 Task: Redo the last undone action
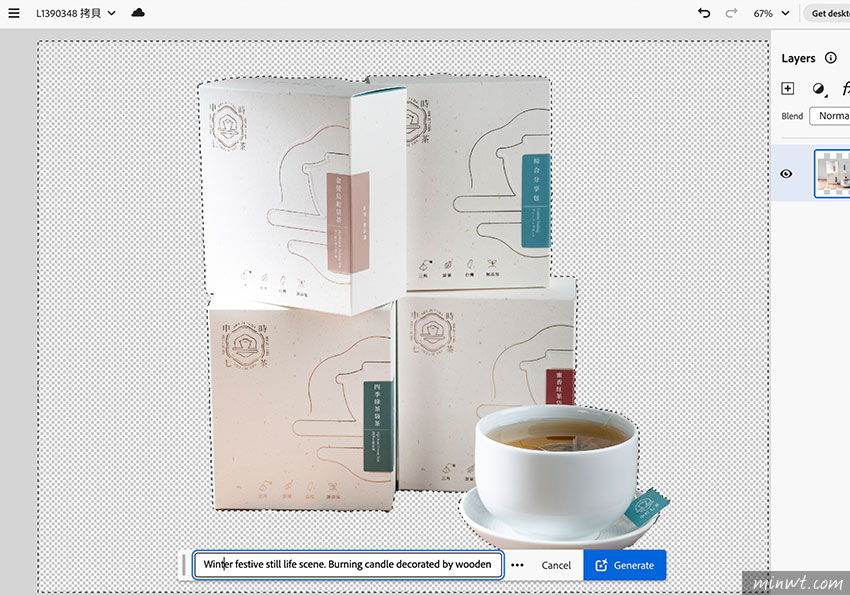point(731,13)
